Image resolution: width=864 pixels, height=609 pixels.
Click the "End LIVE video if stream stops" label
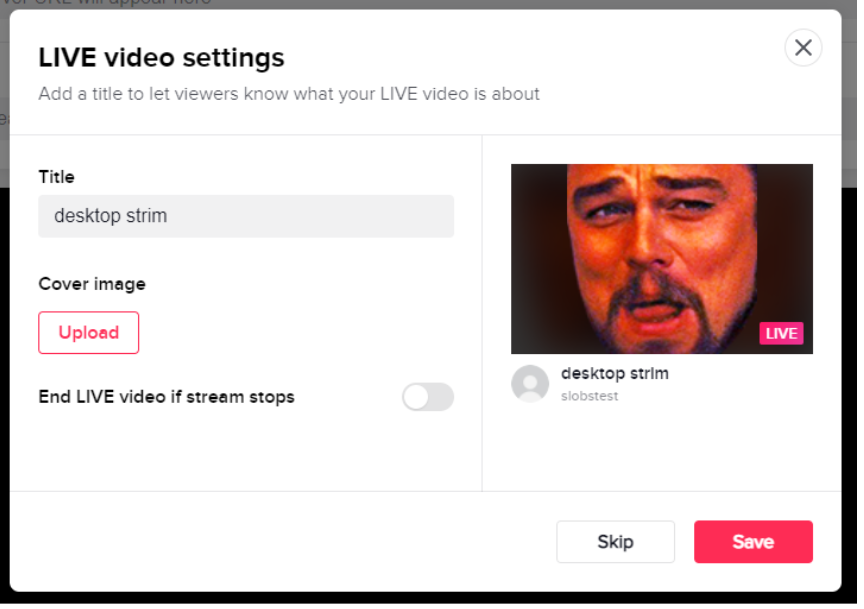(167, 397)
